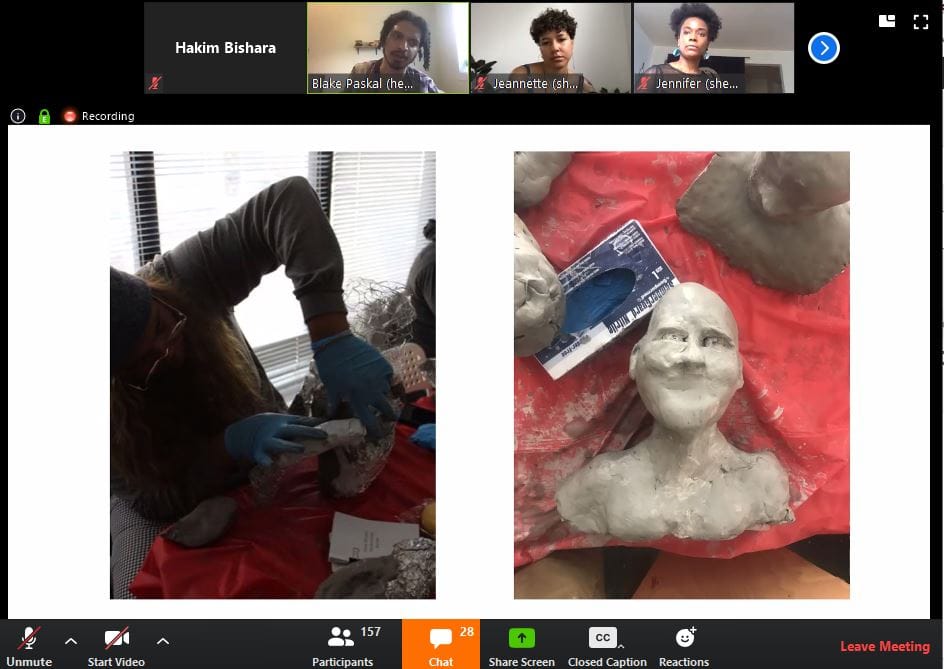Show next participants with the blue arrow
Viewport: 944px width, 669px height.
pyautogui.click(x=823, y=48)
